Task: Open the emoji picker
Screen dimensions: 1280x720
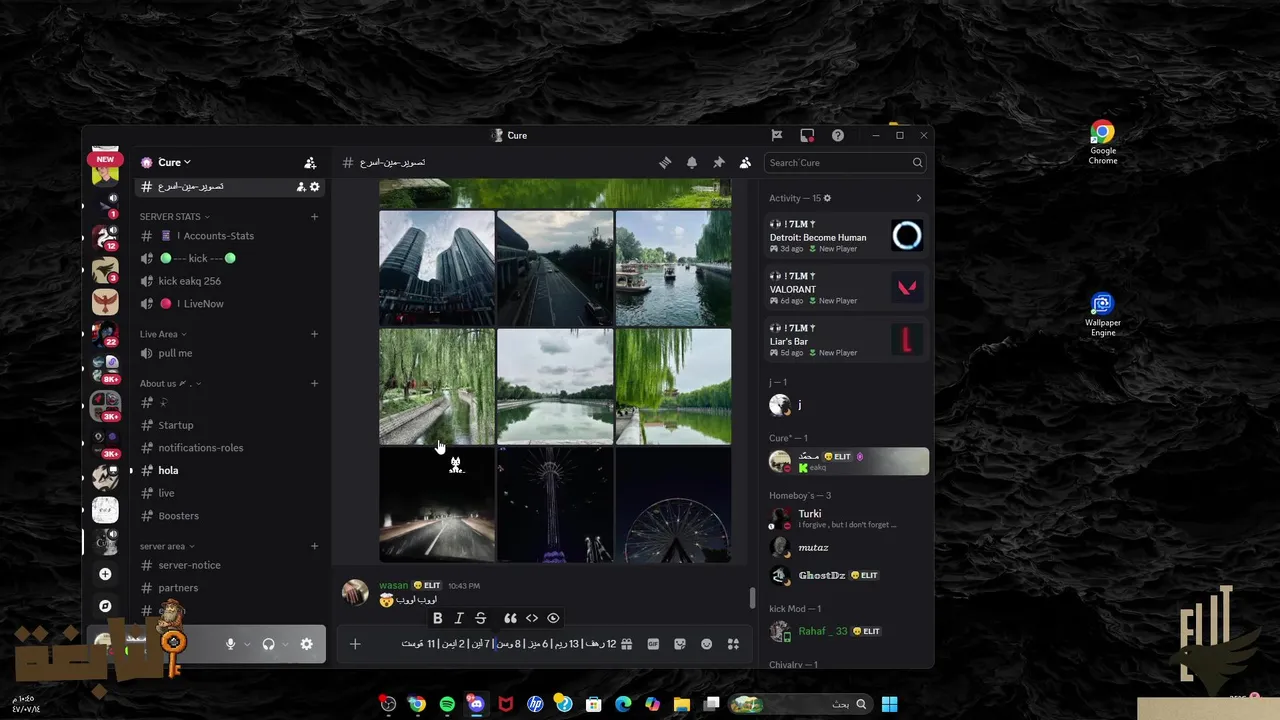Action: click(707, 644)
